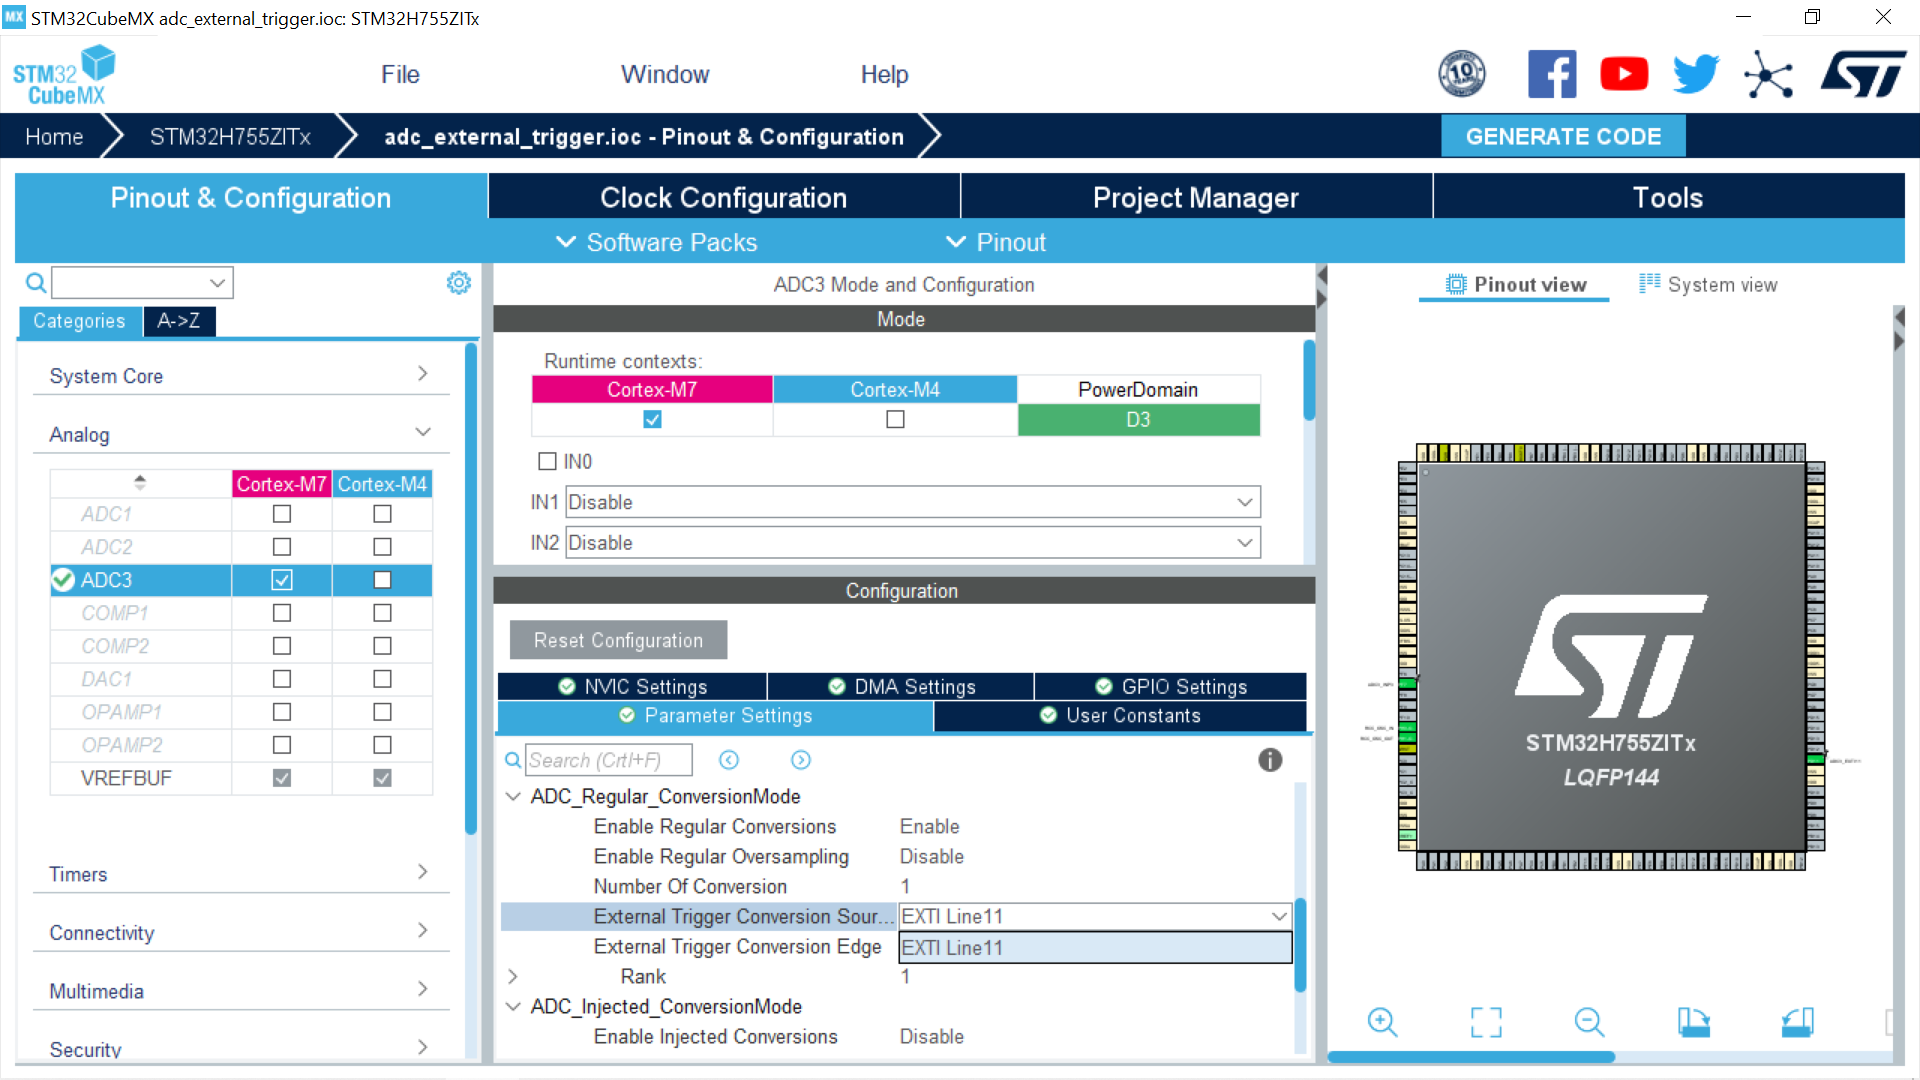Click the zoom in icon under pinout

pyautogui.click(x=1382, y=1022)
